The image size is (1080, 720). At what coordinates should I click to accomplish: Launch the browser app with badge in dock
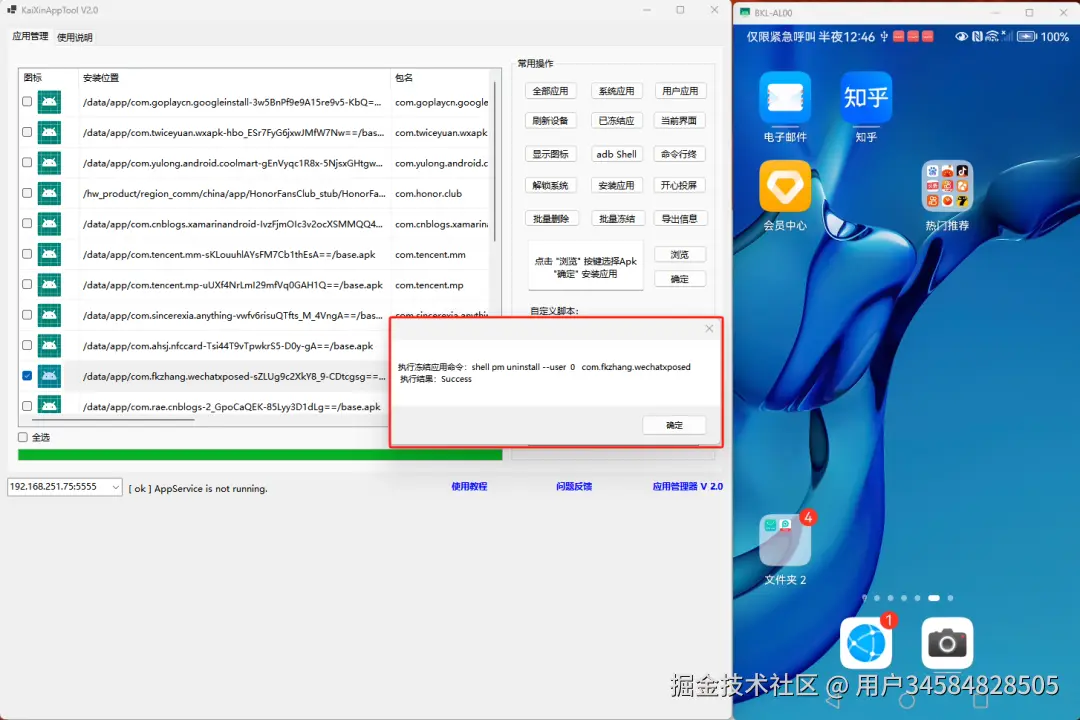pos(866,644)
